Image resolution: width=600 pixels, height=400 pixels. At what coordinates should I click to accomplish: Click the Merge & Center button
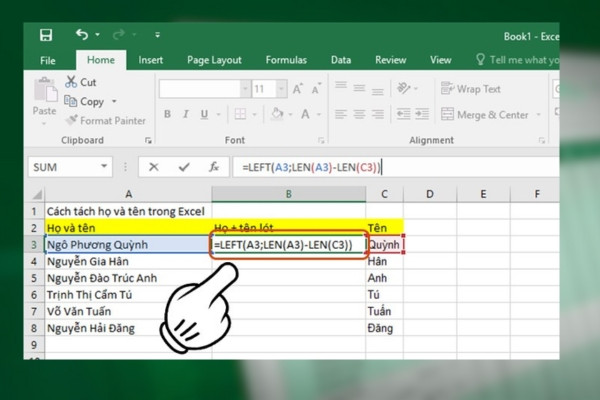(484, 114)
